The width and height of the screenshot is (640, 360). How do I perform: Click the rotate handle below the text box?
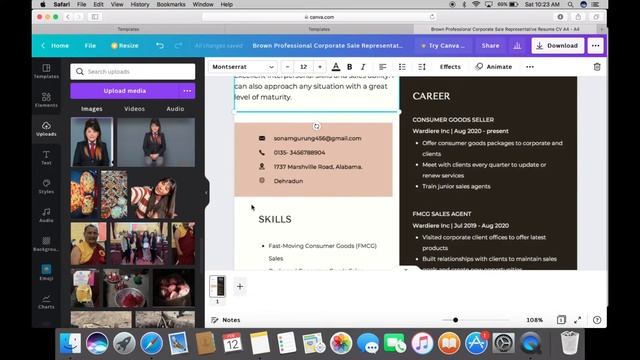pyautogui.click(x=316, y=126)
